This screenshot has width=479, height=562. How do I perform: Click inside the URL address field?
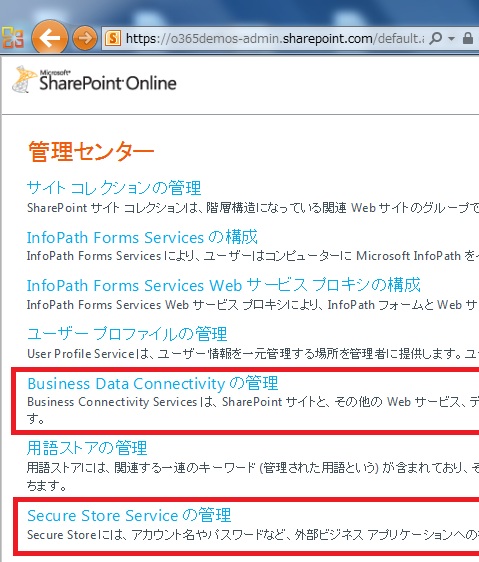[x=274, y=38]
